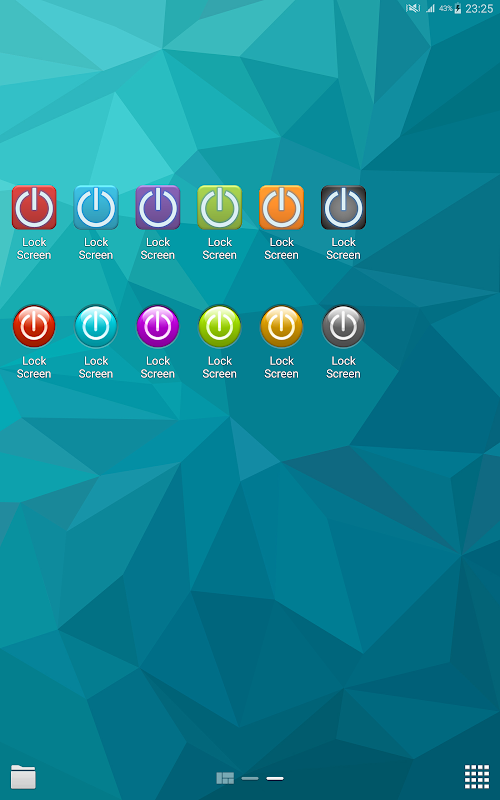Tap the lime green round Lock Screen icon
The height and width of the screenshot is (800, 500).
(x=219, y=327)
